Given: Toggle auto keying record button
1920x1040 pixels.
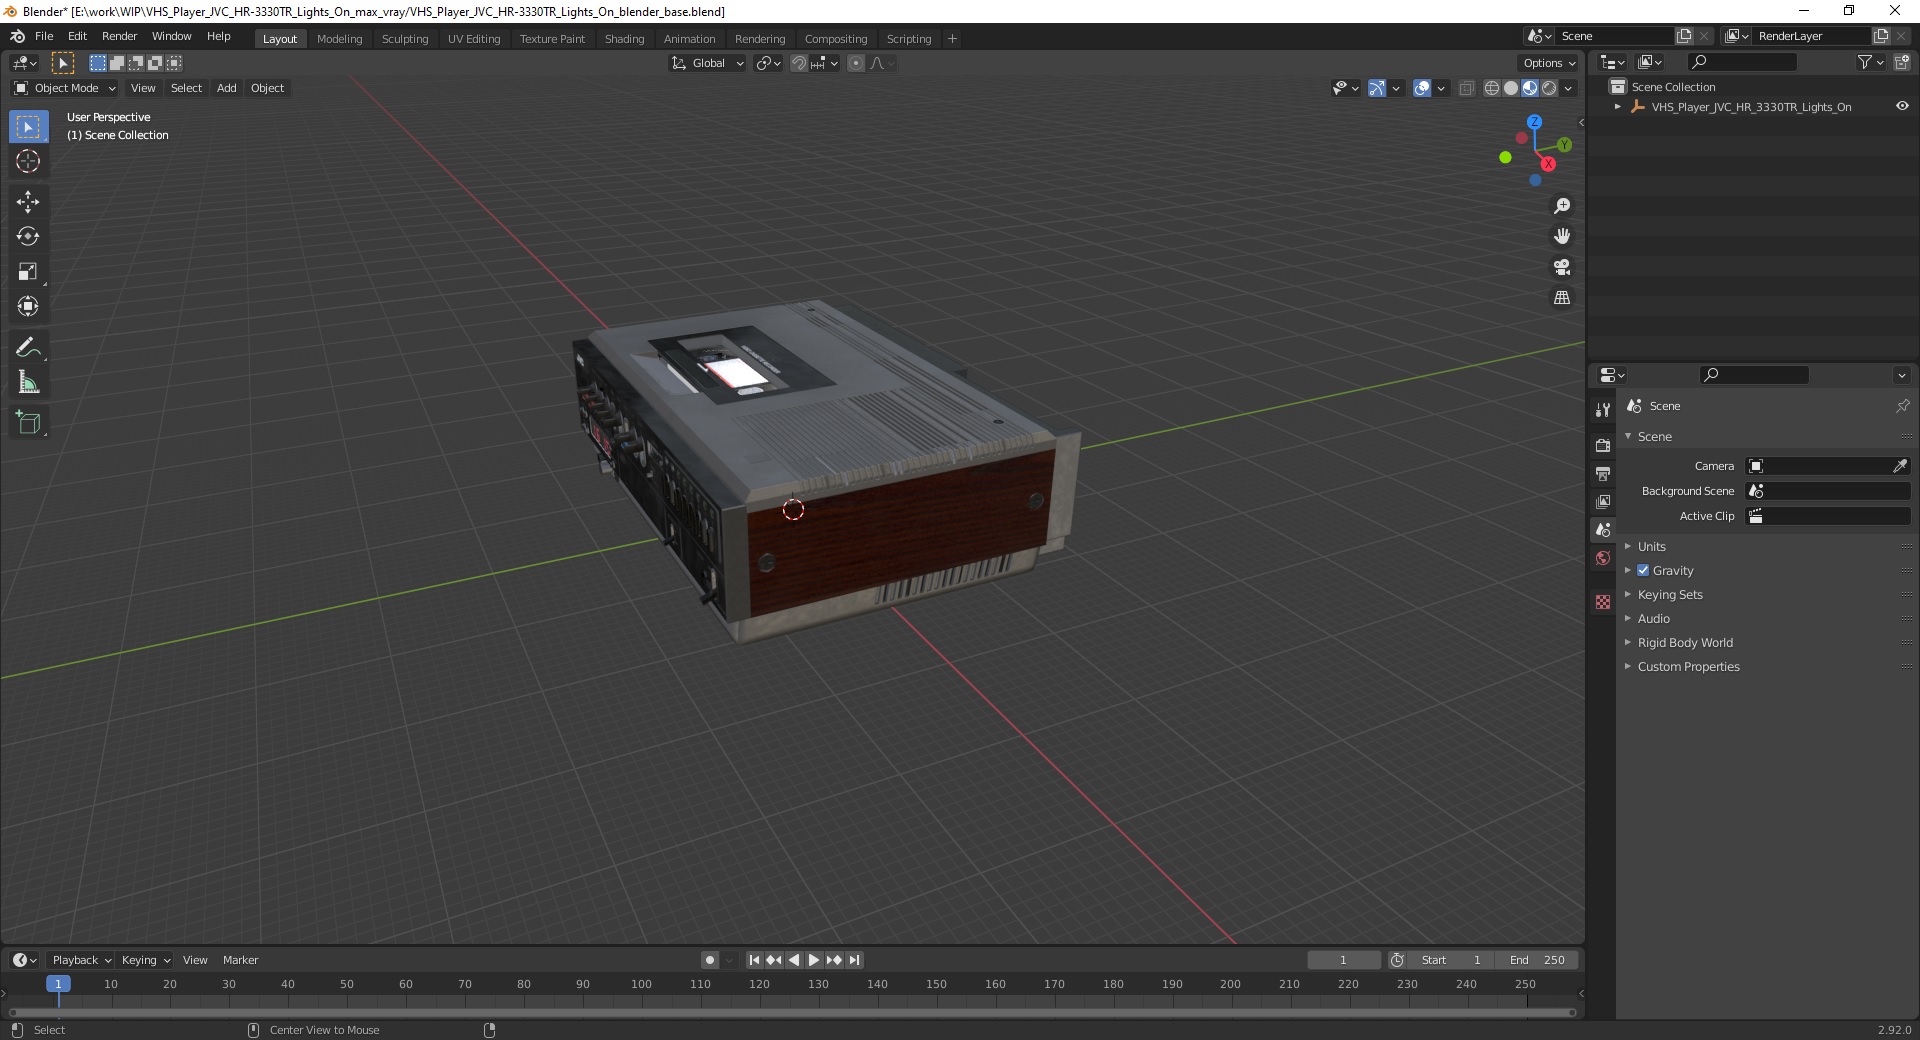Looking at the screenshot, I should coord(710,960).
